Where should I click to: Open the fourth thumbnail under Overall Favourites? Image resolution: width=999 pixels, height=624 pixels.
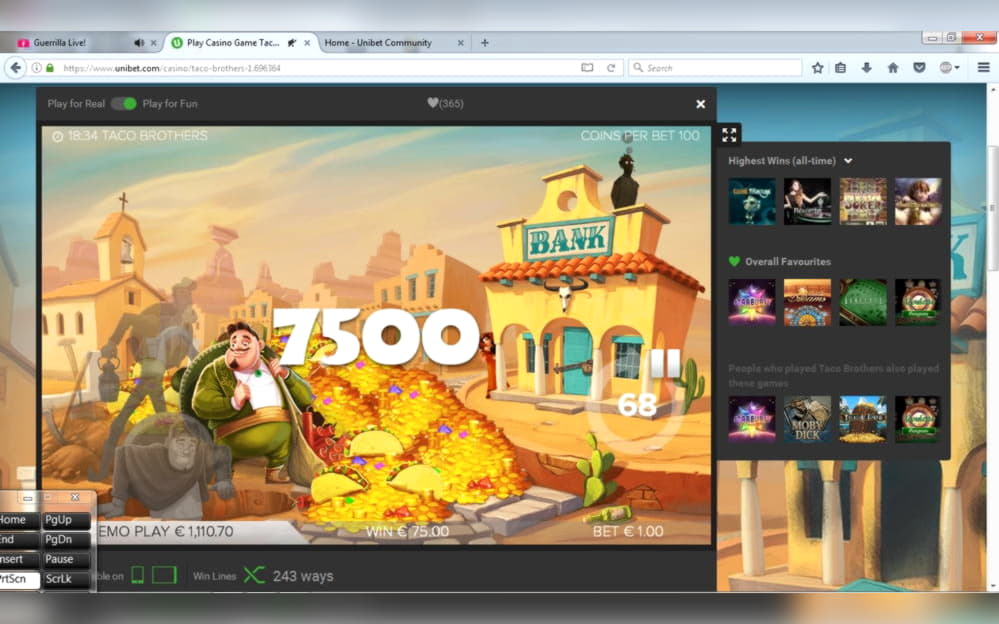(917, 302)
